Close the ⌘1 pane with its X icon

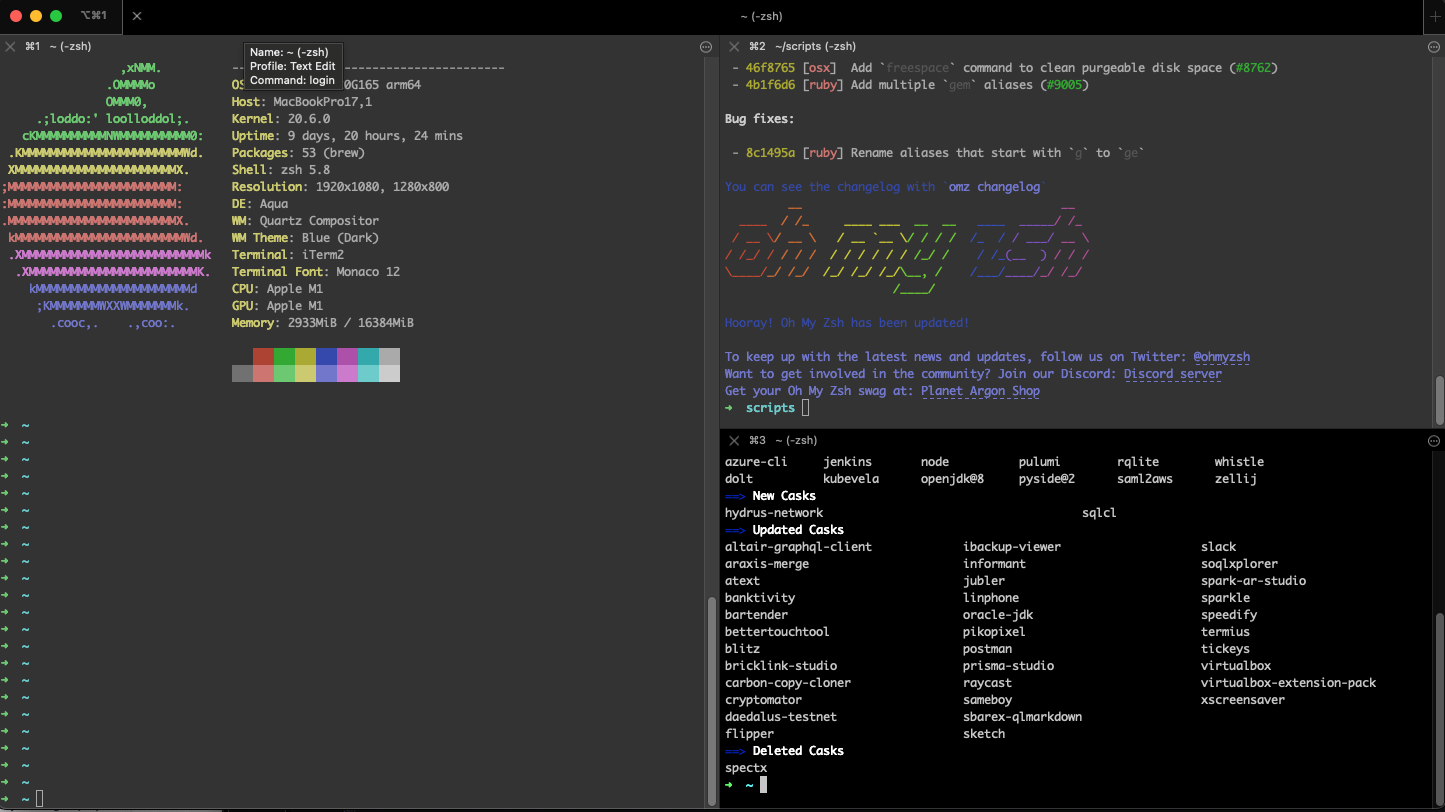pyautogui.click(x=10, y=47)
